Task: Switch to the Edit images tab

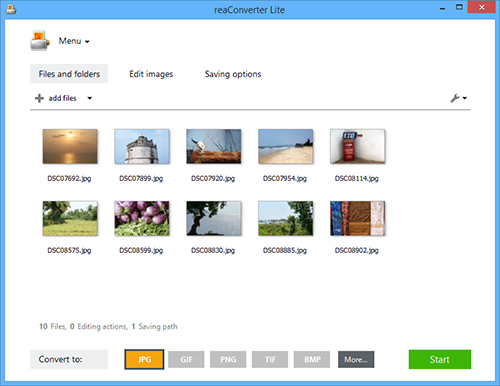Action: [151, 74]
